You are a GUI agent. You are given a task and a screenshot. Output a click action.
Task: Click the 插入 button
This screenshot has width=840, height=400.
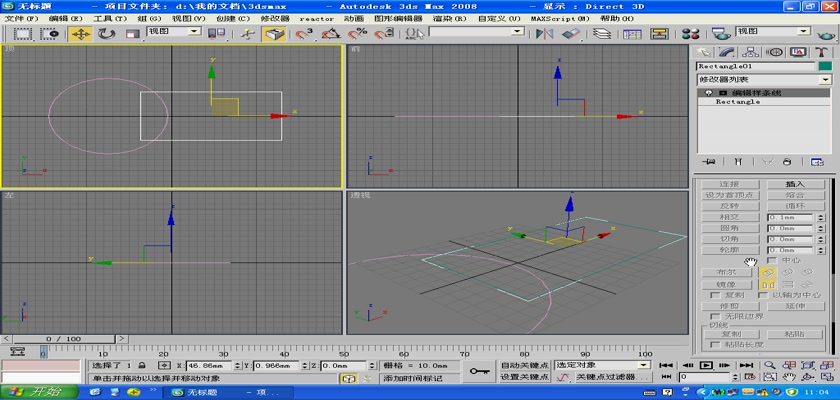coord(795,184)
